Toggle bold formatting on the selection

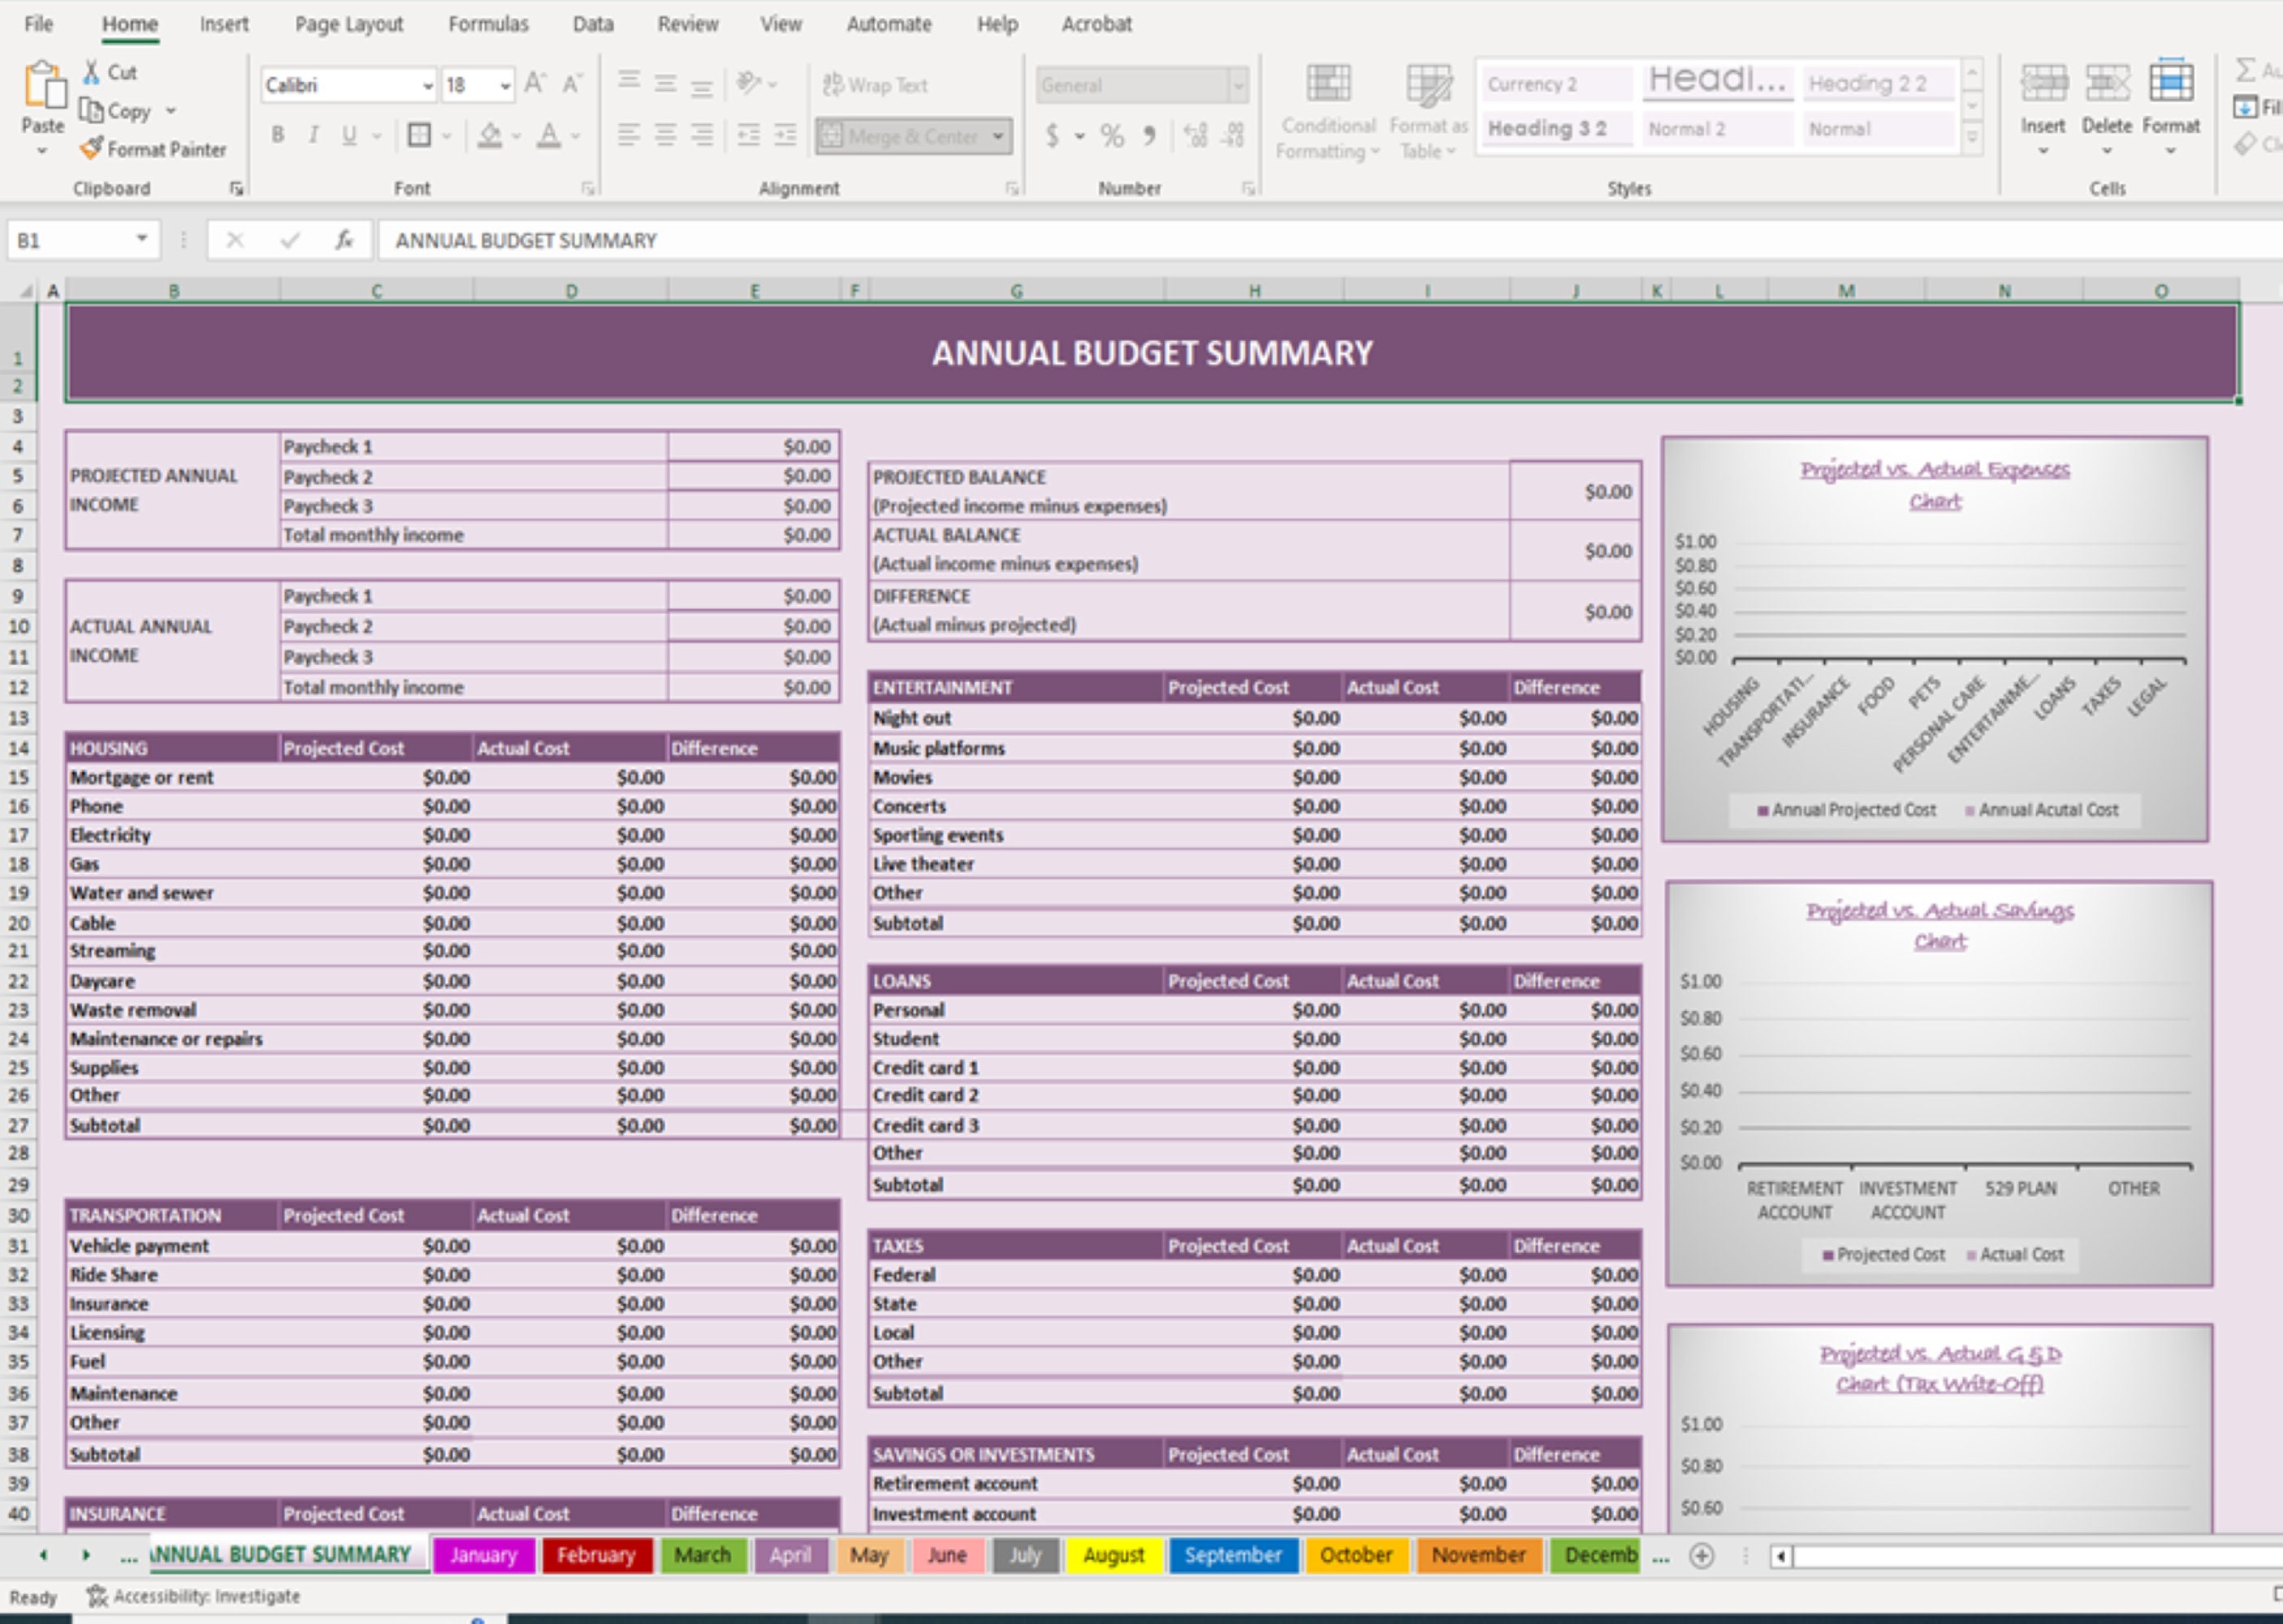coord(277,136)
